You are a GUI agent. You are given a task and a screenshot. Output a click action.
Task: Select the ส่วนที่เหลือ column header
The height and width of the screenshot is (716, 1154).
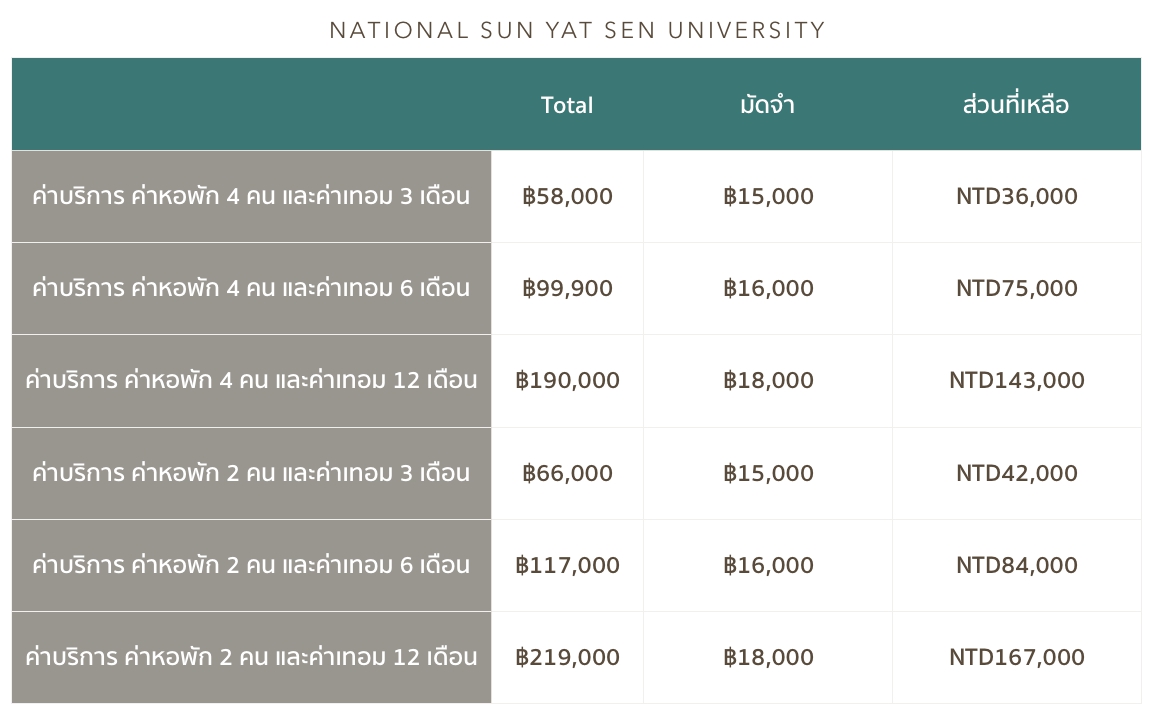tap(1016, 104)
